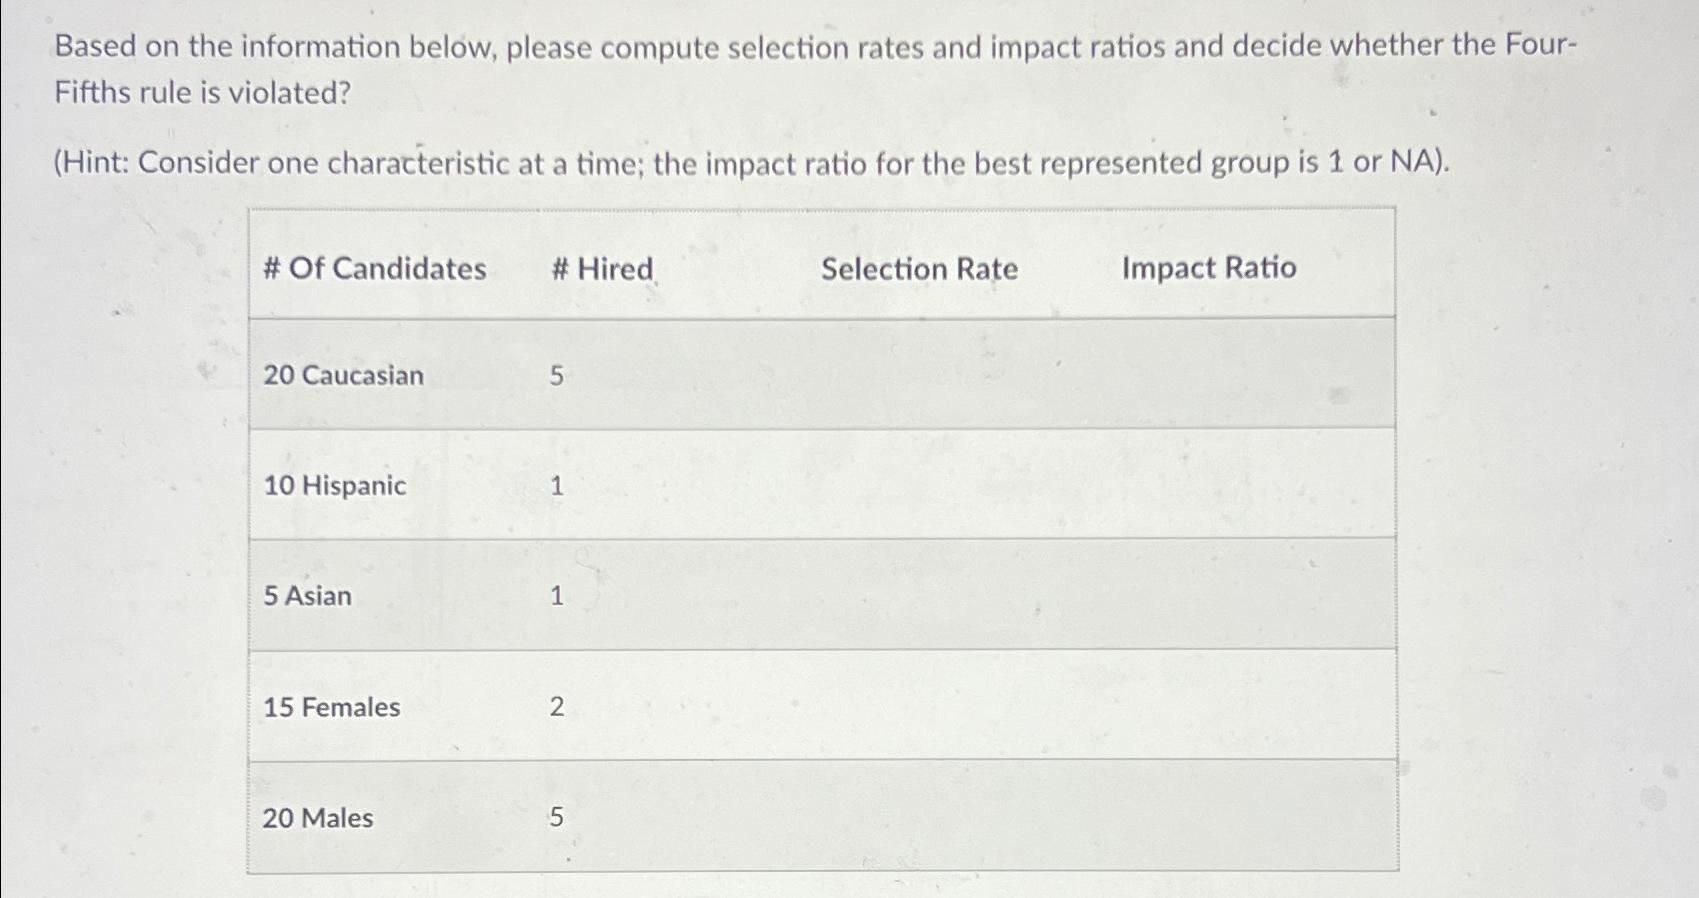Select the '10 Hispanic' row label
The width and height of the screenshot is (1699, 898).
click(x=334, y=486)
